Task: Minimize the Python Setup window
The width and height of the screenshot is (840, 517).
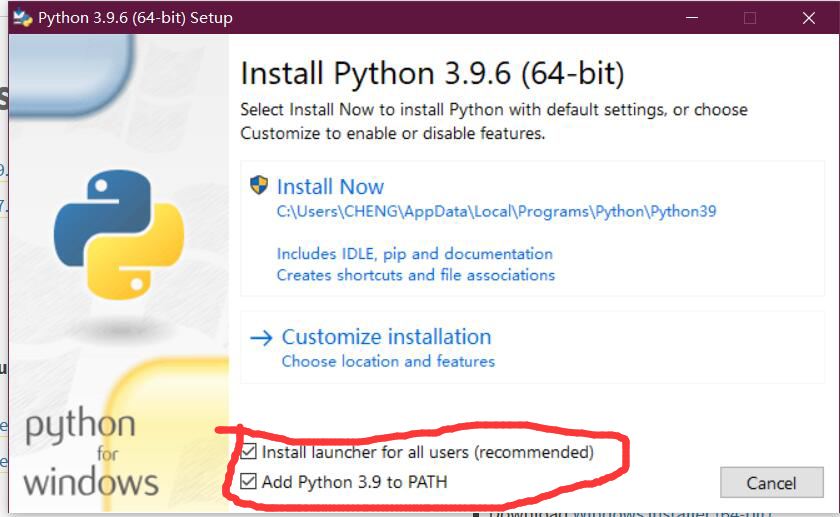Action: tap(692, 18)
